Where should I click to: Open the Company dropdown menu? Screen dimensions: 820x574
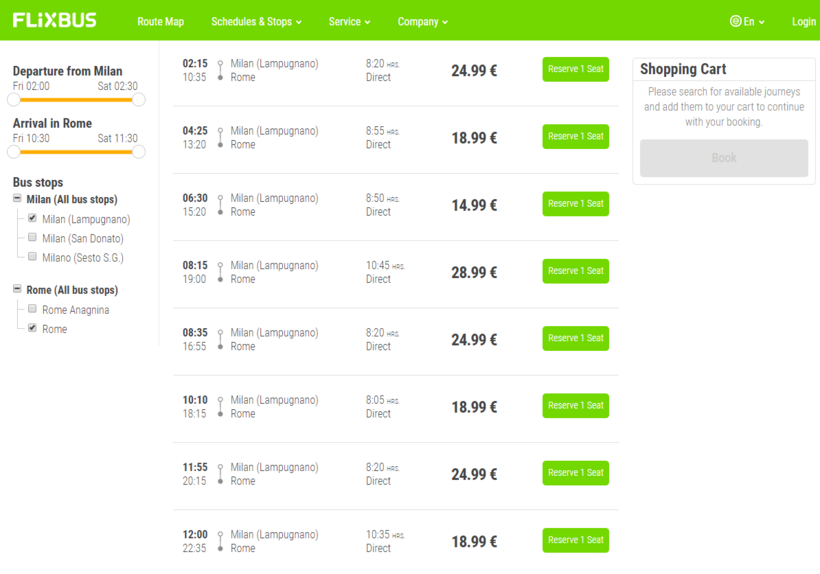tap(422, 21)
